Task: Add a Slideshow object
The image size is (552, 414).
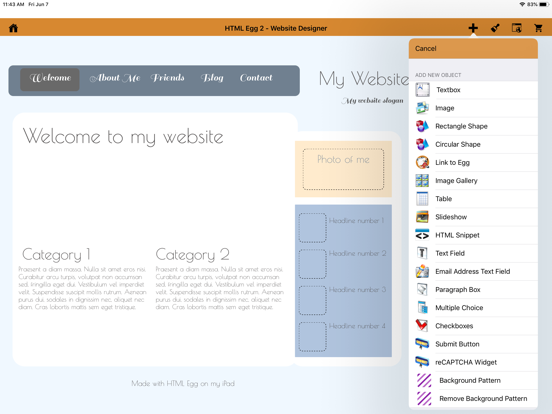Action: [x=473, y=217]
